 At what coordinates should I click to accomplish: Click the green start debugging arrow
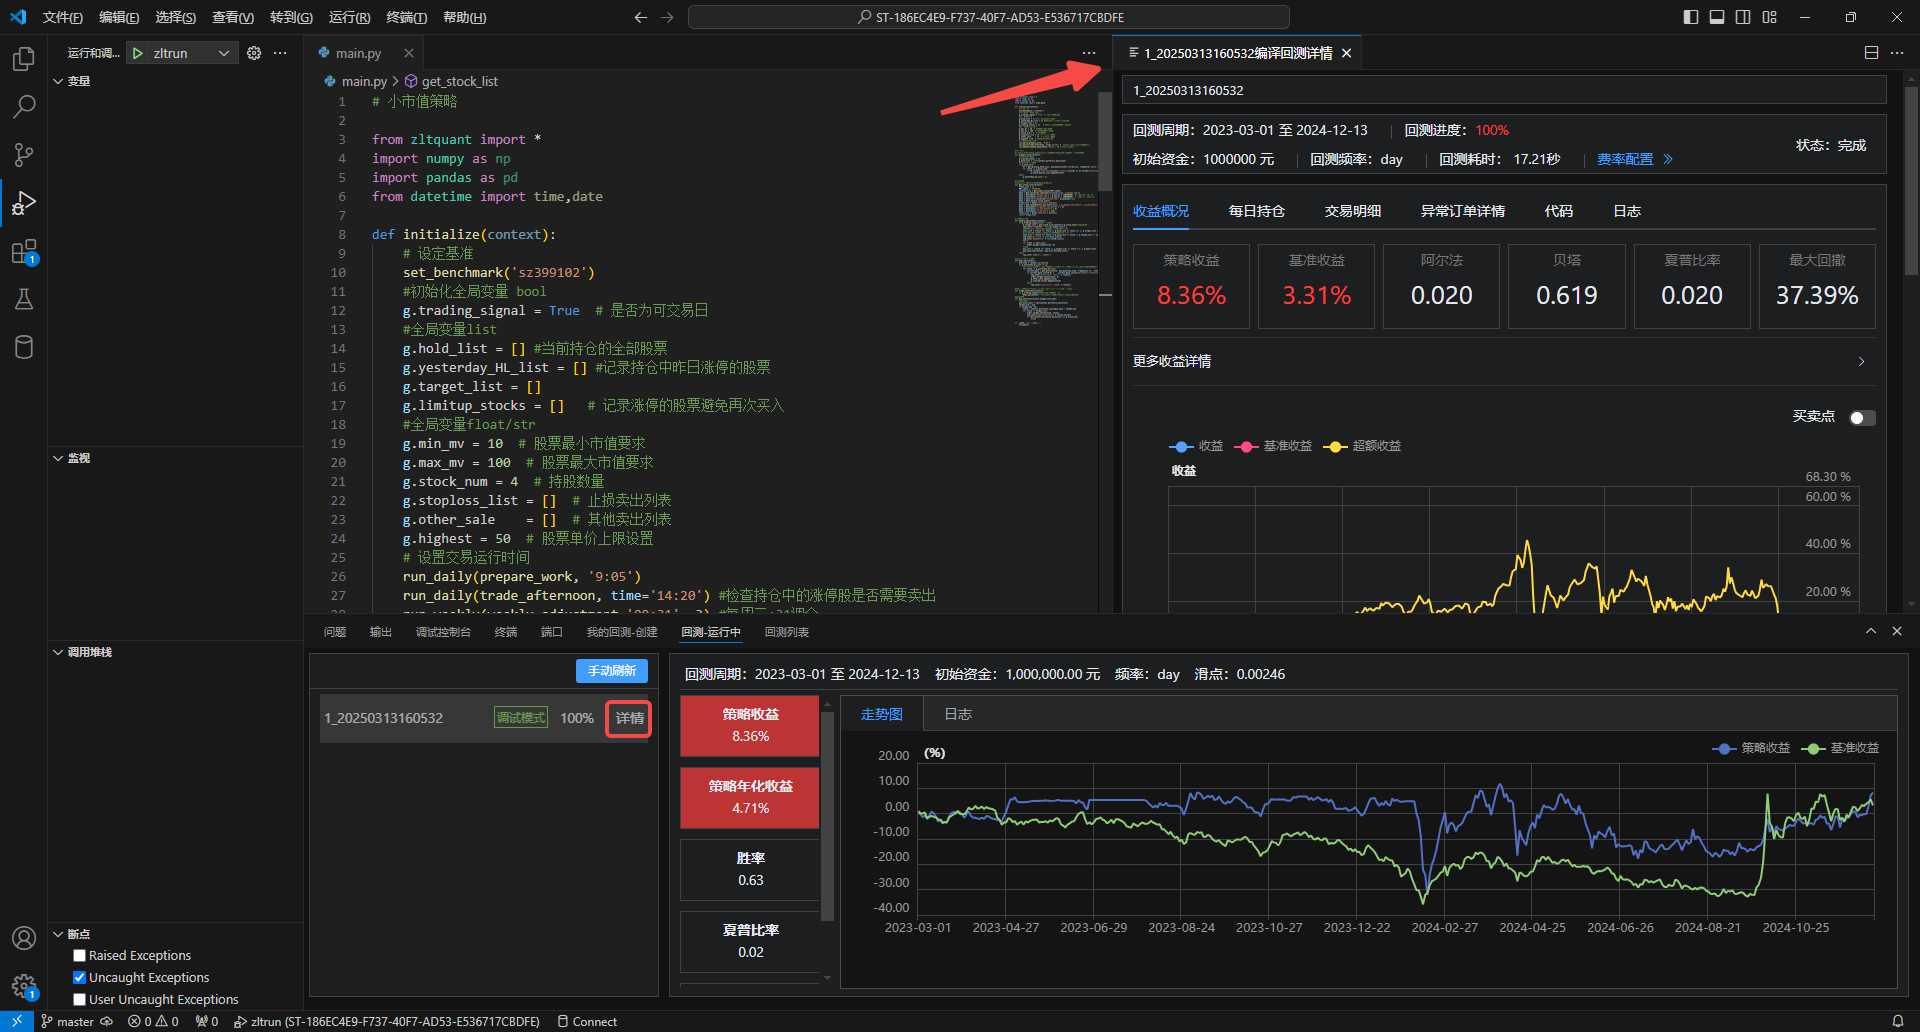point(138,53)
